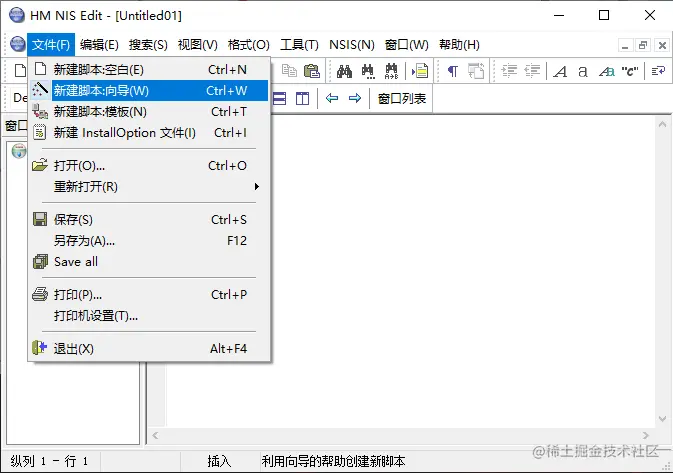Viewport: 673px width, 473px height.
Task: Click the grayed stacked-pages icon beside the pilcrow
Action: click(x=476, y=71)
